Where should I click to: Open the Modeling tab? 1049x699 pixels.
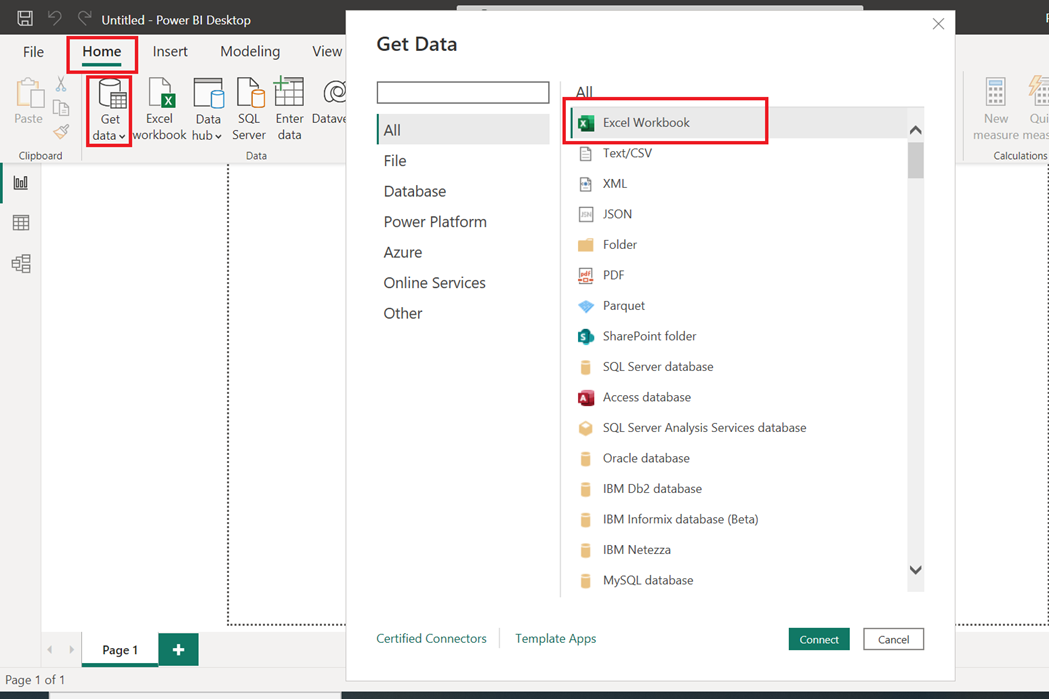coord(249,50)
